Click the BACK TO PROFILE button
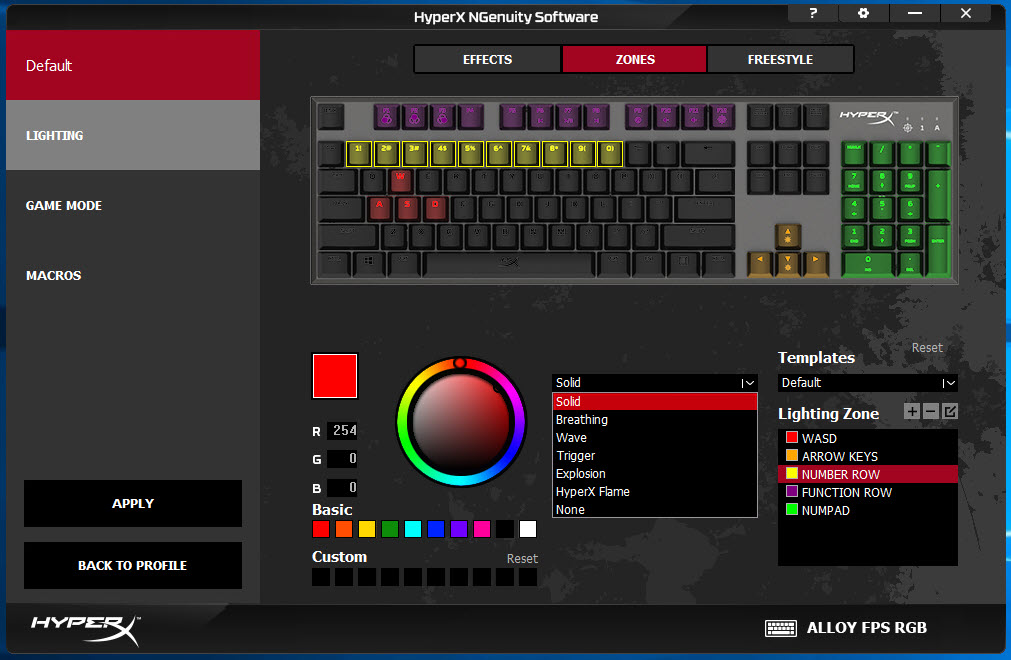Screen dimensions: 1011x660 pyautogui.click(x=133, y=565)
